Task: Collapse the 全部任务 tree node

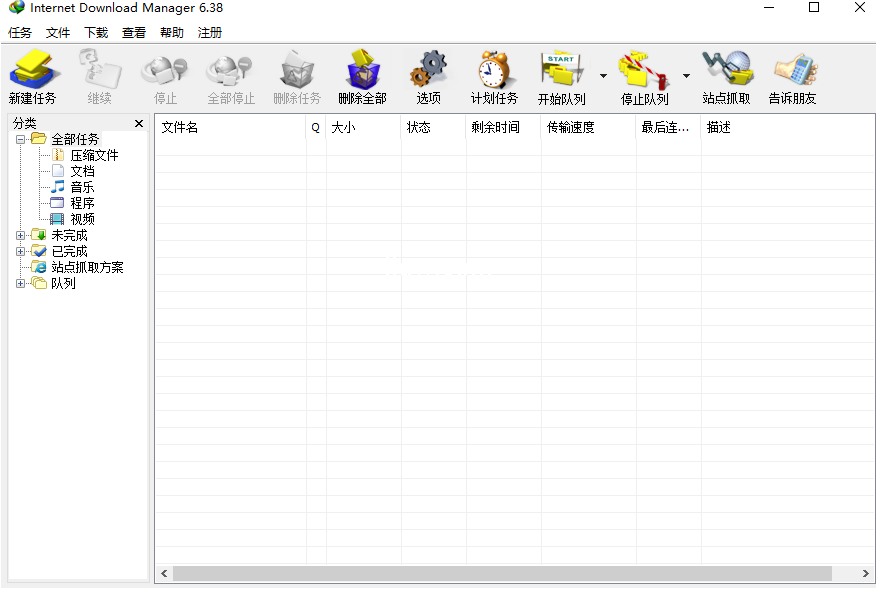Action: point(21,139)
